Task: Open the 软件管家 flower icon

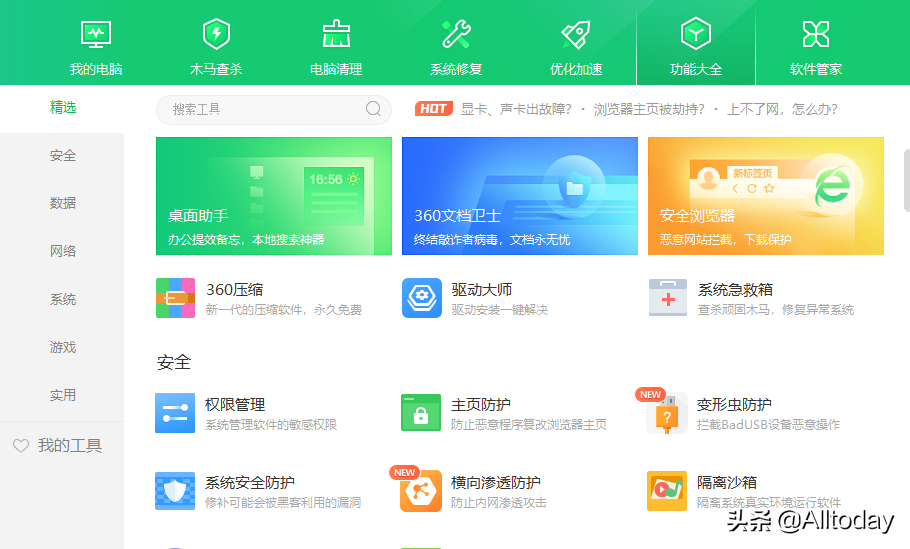Action: pyautogui.click(x=816, y=34)
